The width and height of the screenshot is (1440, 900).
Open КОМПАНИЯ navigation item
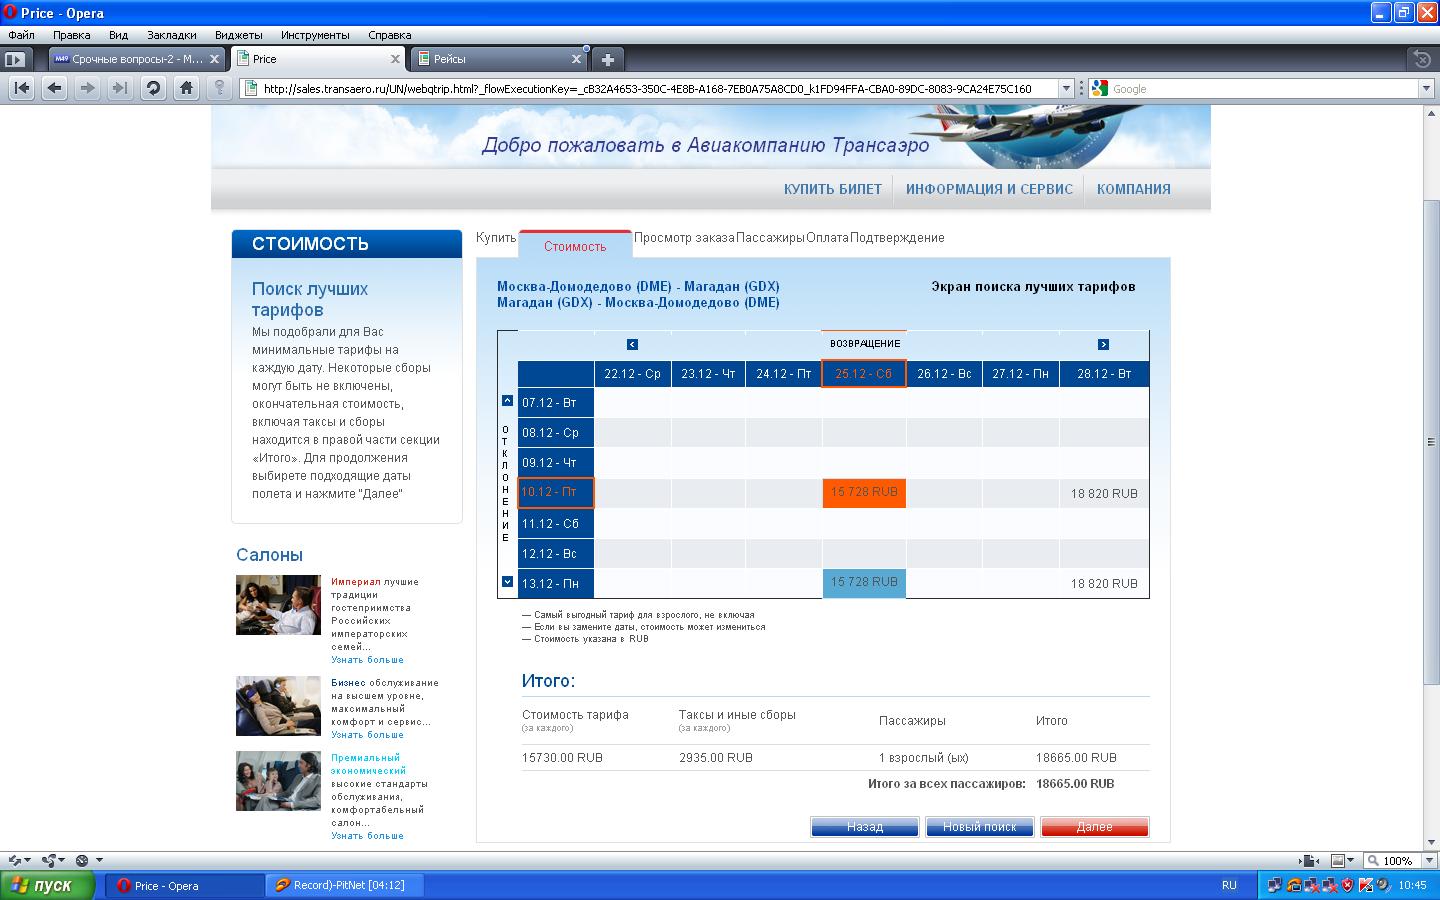tap(1133, 189)
